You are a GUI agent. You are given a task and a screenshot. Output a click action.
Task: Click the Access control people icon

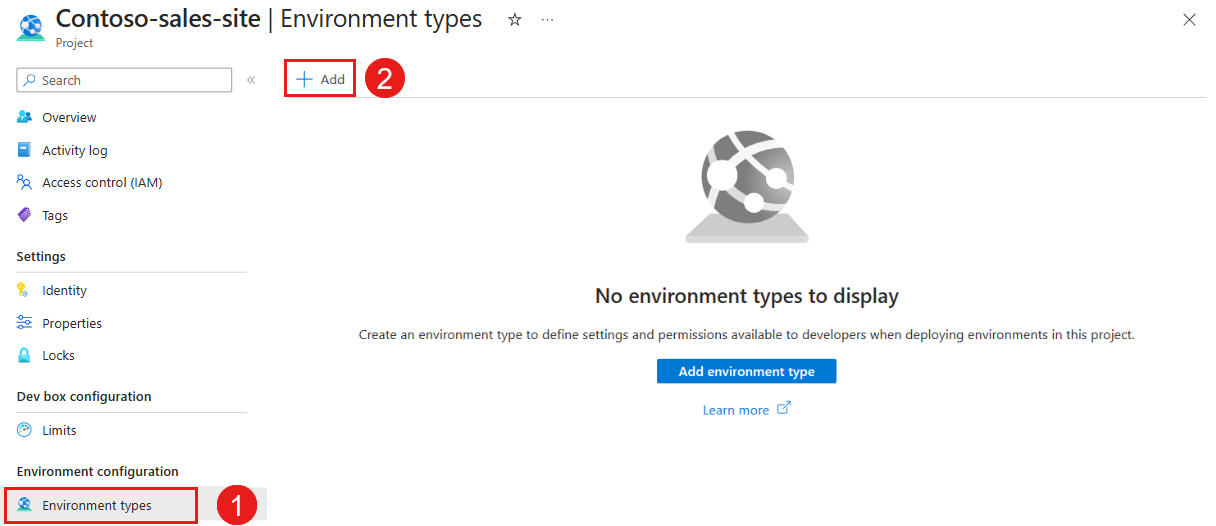pyautogui.click(x=25, y=182)
